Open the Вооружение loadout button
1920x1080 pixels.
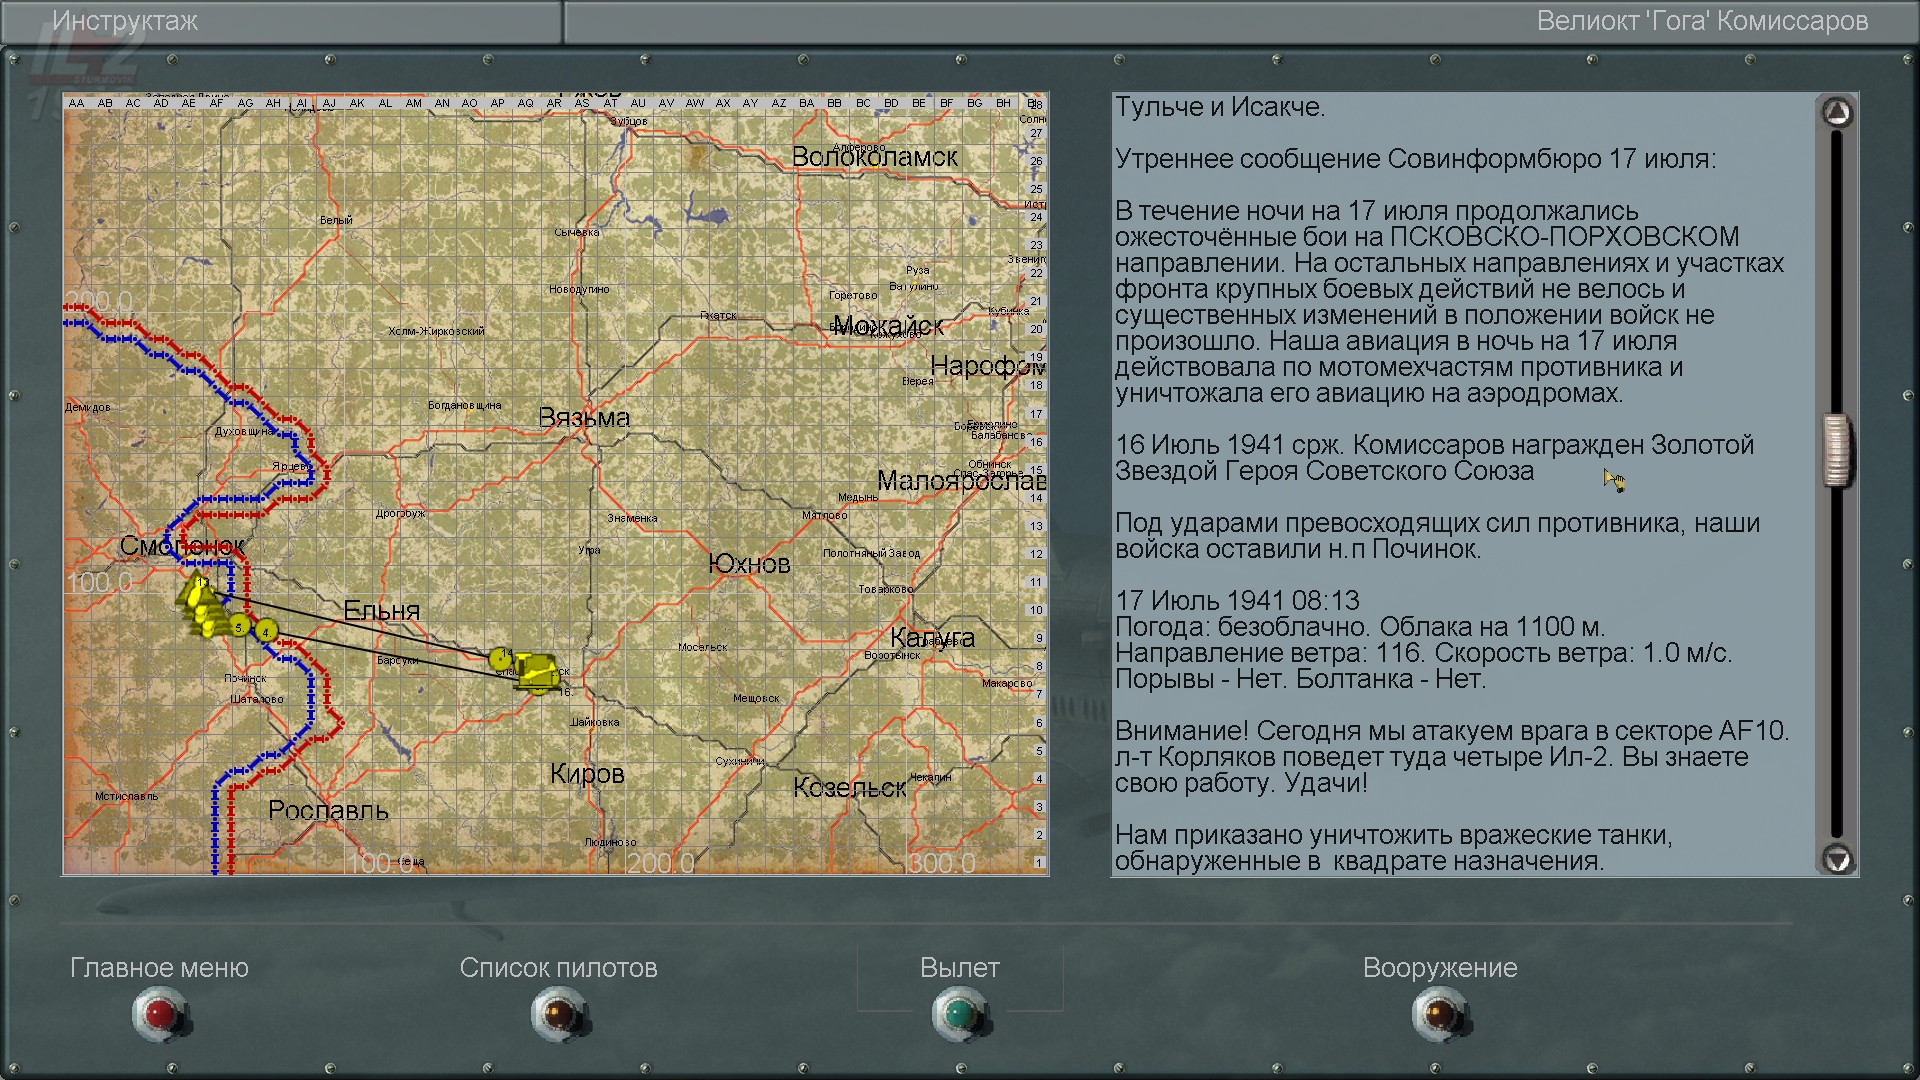1439,1014
